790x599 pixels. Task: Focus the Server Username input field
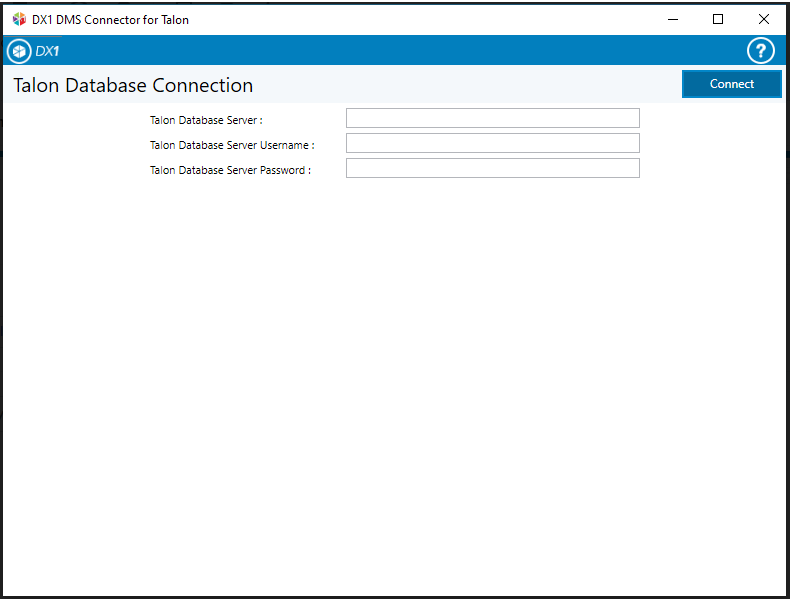(493, 143)
